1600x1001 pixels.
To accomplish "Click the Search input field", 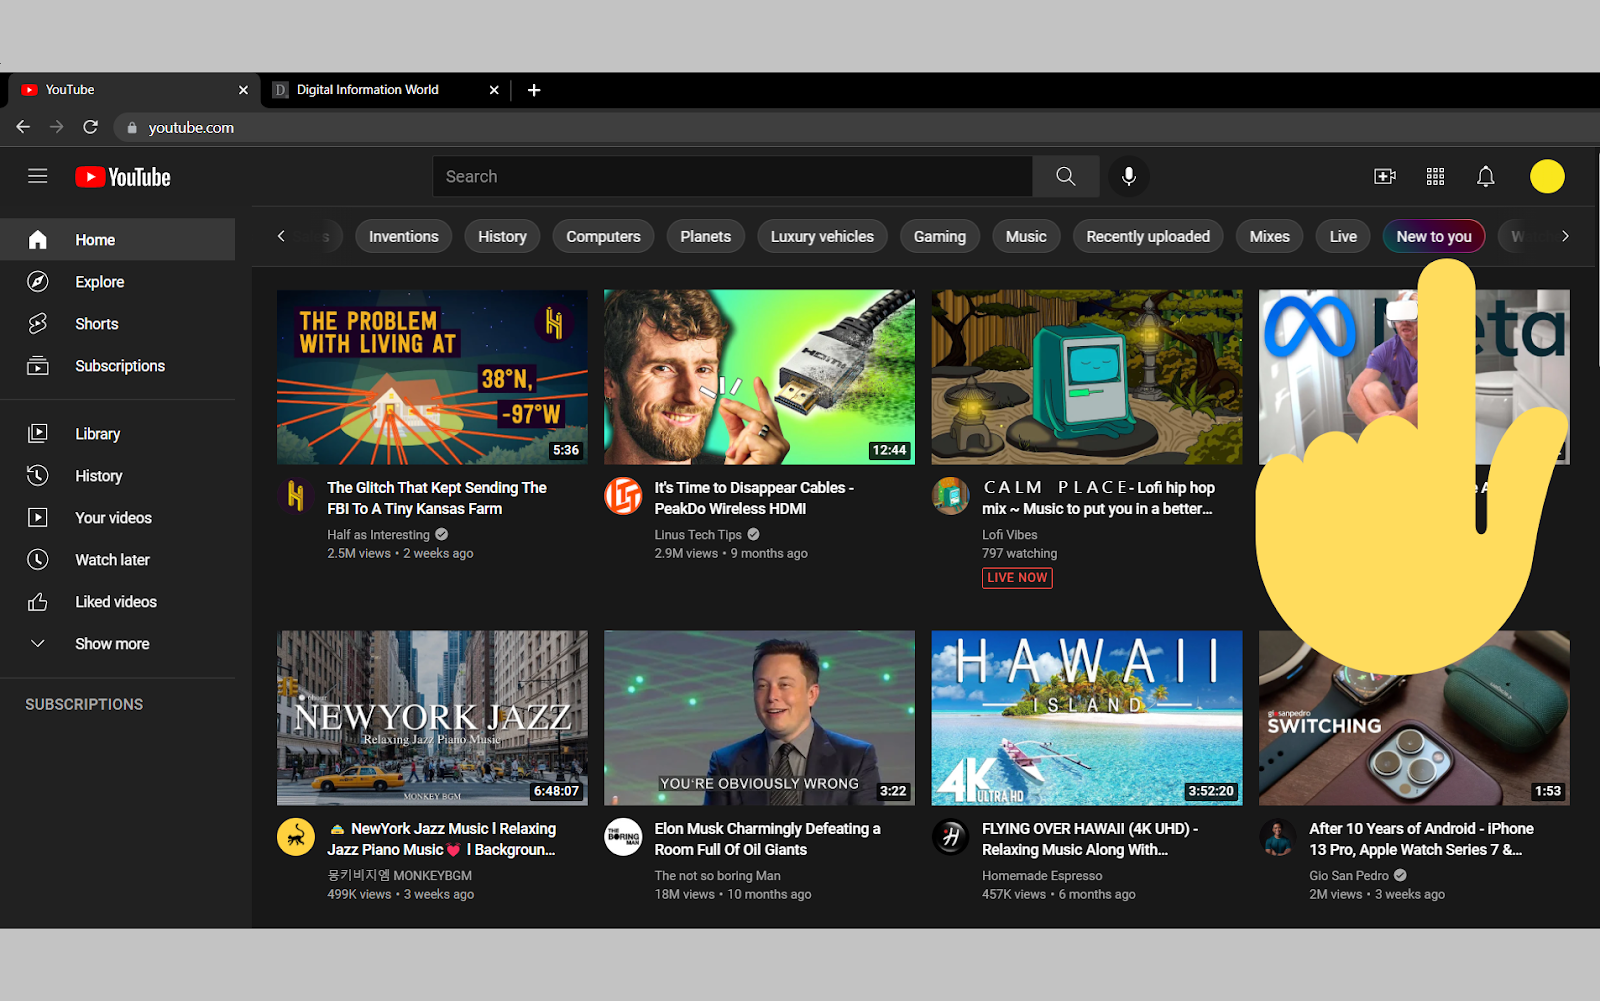I will click(733, 176).
